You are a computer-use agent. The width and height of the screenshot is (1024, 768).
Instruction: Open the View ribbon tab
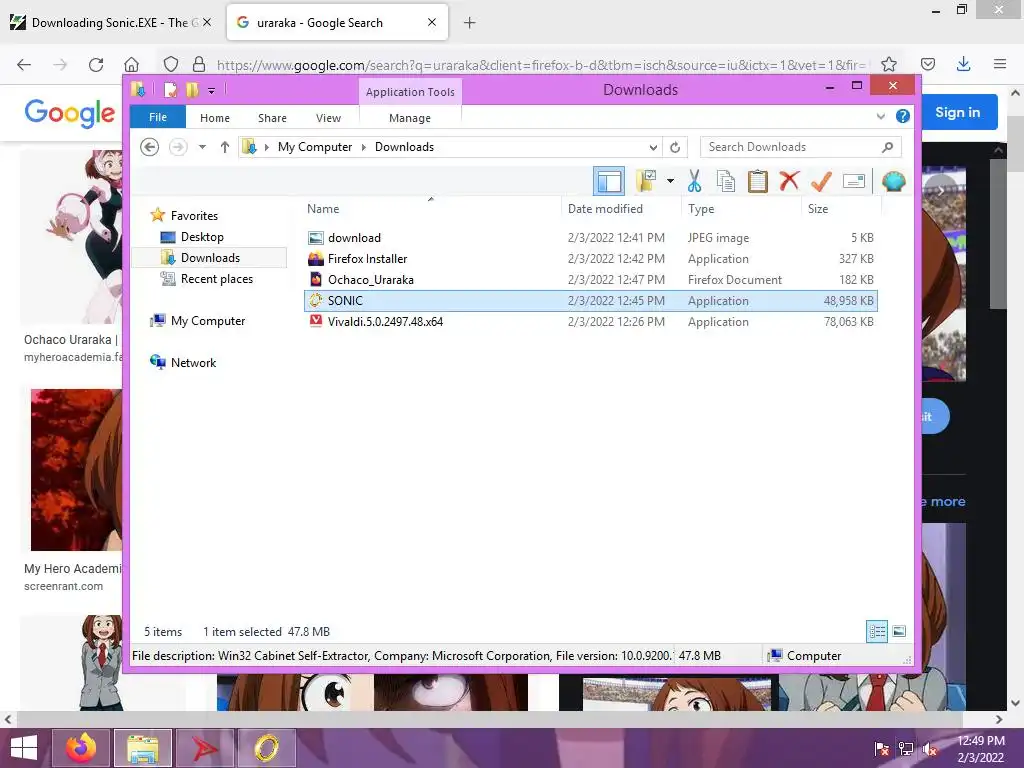[x=328, y=118]
